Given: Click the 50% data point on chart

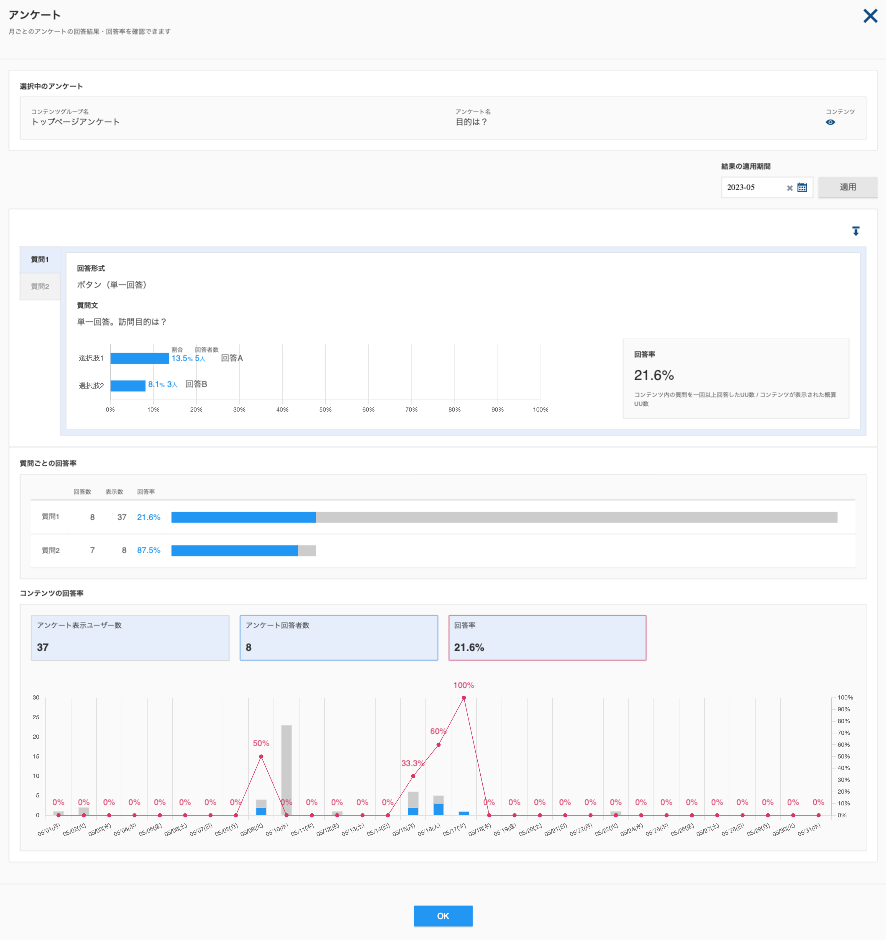Looking at the screenshot, I should pos(261,757).
